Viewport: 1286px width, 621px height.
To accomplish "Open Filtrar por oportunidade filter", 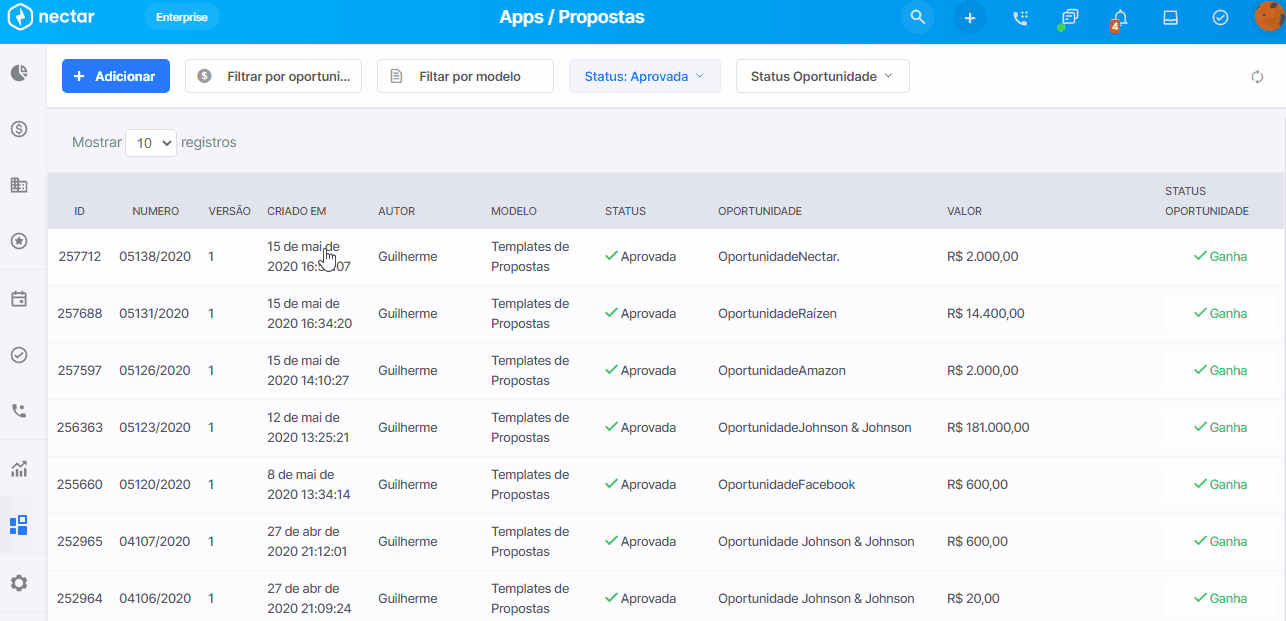I will point(273,76).
